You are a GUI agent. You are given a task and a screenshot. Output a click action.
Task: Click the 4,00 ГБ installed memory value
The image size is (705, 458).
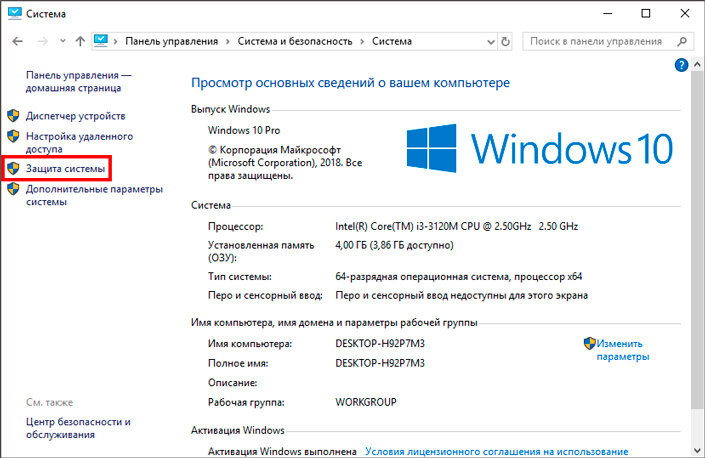(x=394, y=245)
